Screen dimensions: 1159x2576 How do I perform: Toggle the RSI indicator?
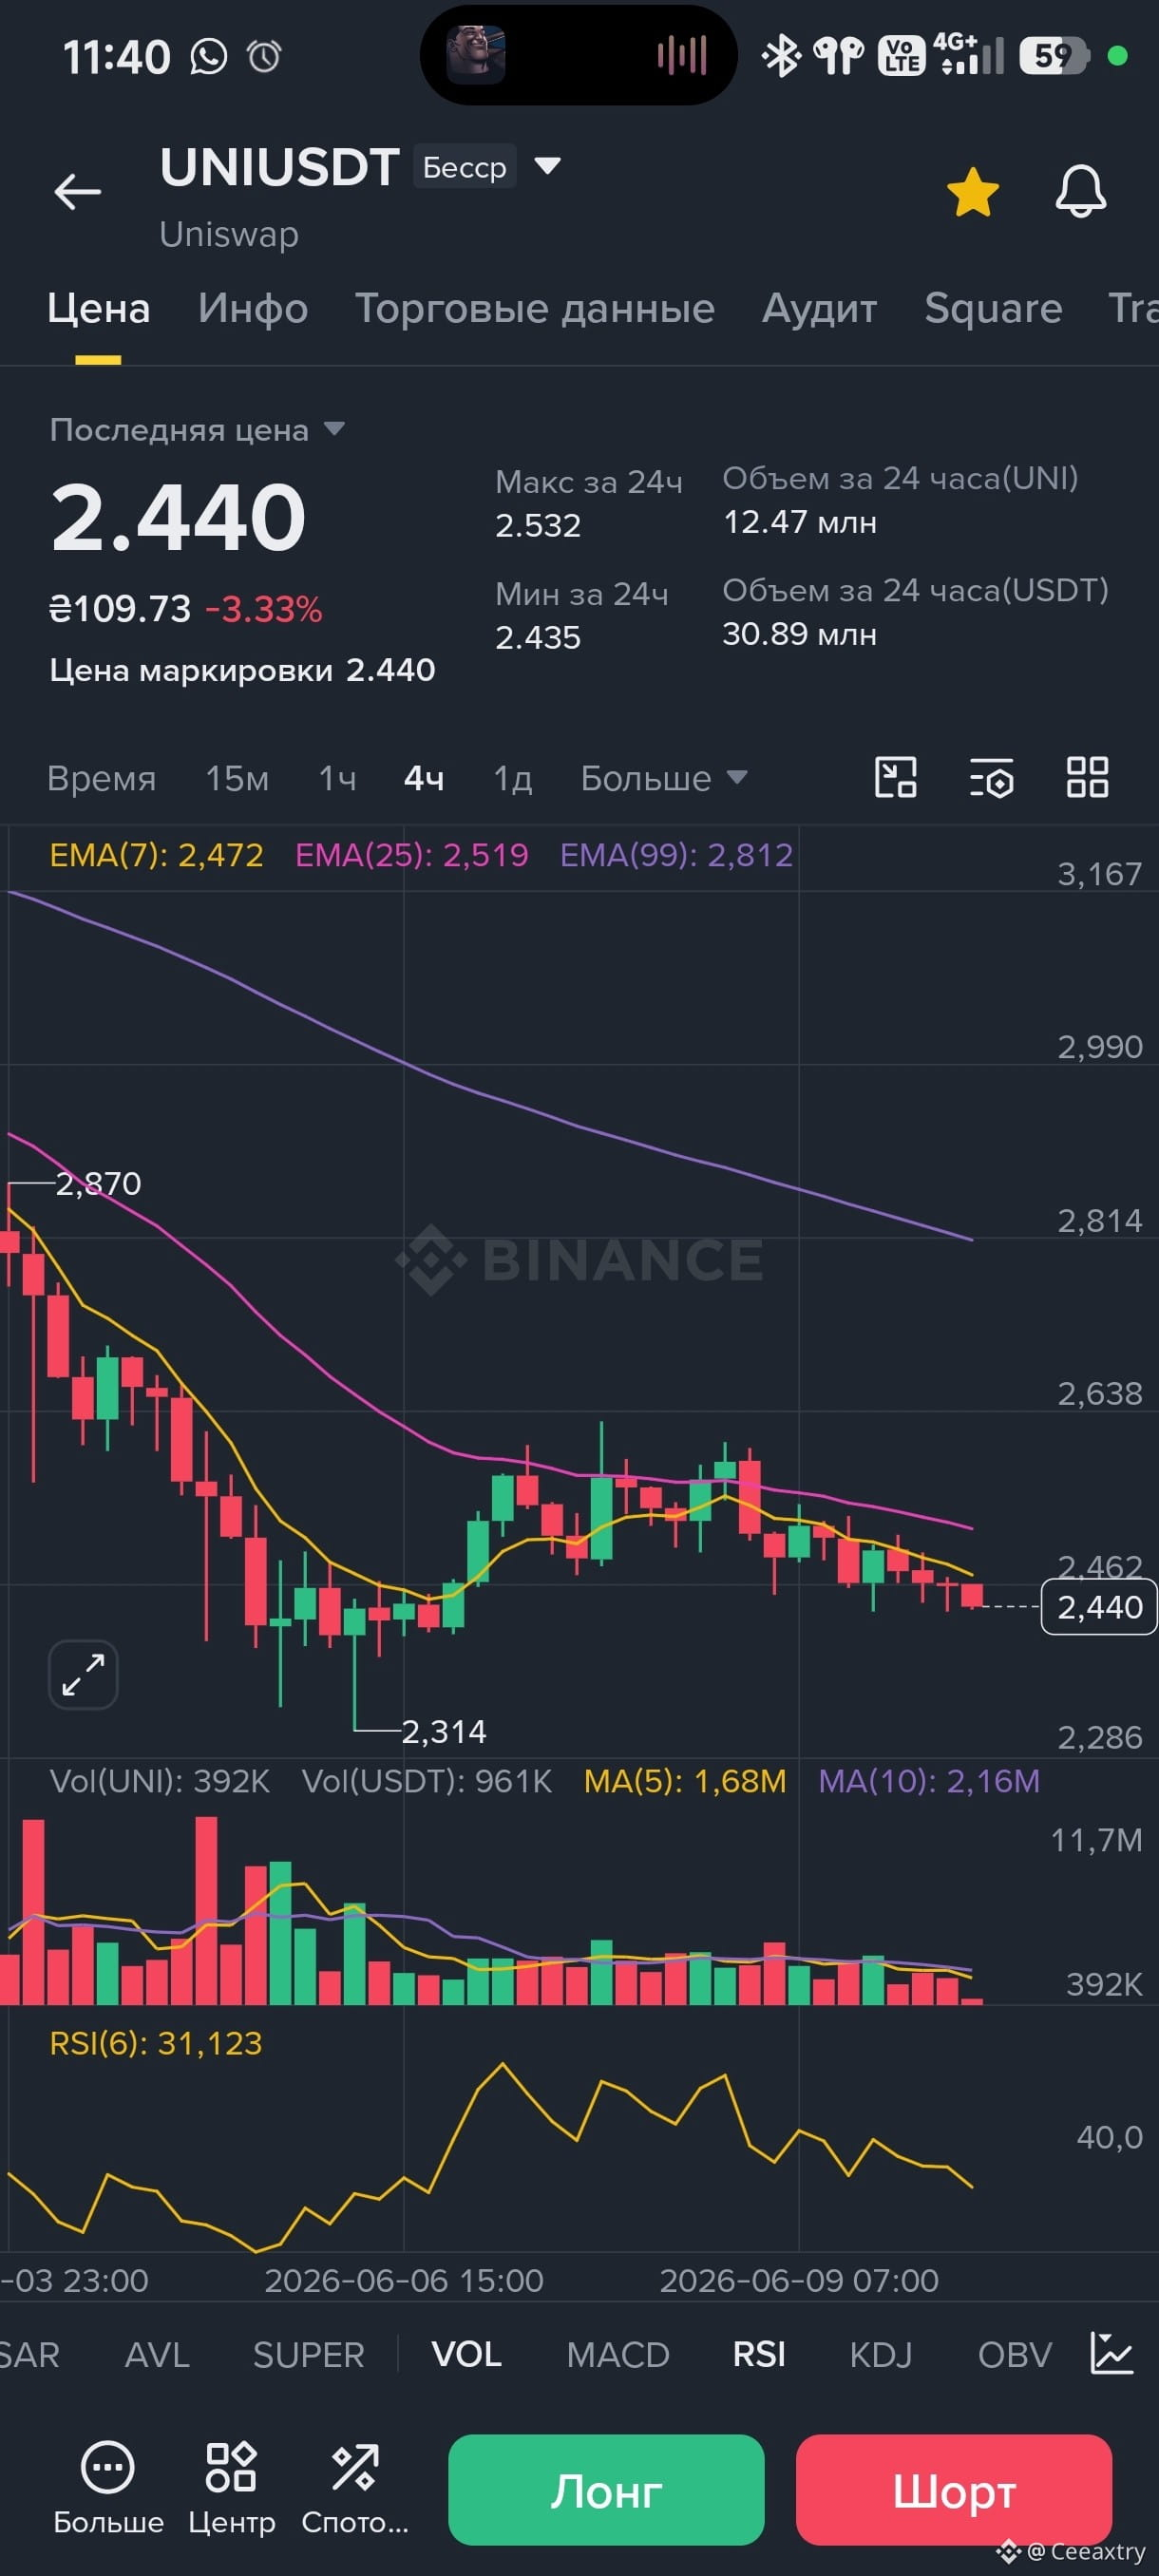[759, 2354]
